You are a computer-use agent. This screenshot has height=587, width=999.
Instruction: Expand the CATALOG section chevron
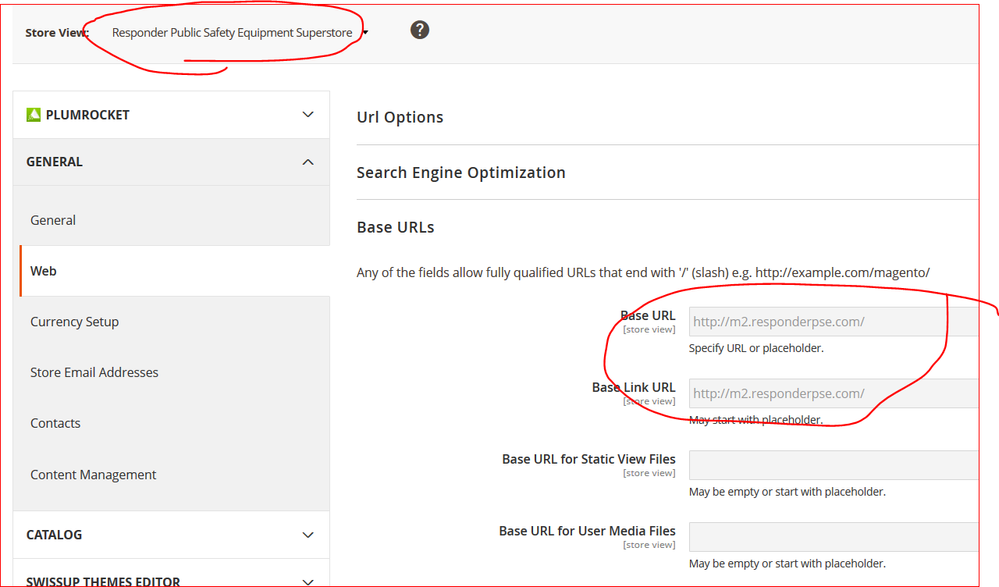coord(308,535)
